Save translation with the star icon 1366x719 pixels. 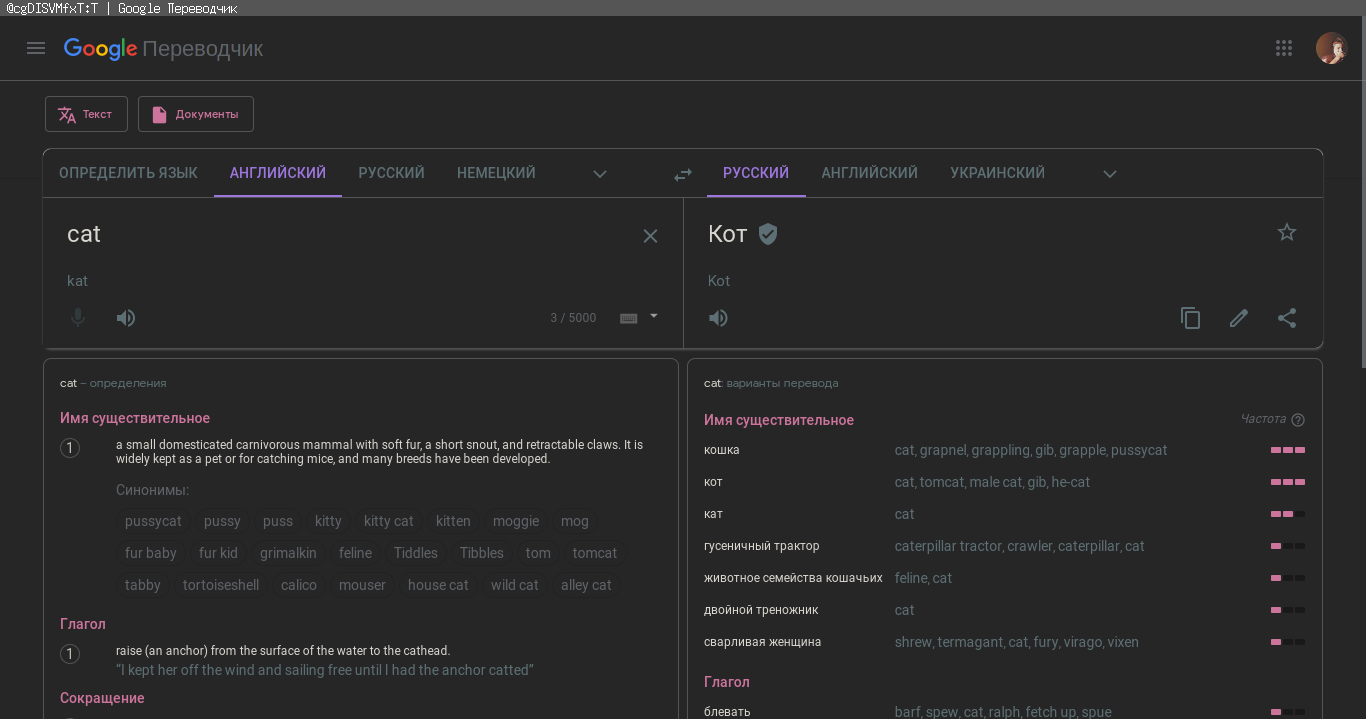point(1287,232)
